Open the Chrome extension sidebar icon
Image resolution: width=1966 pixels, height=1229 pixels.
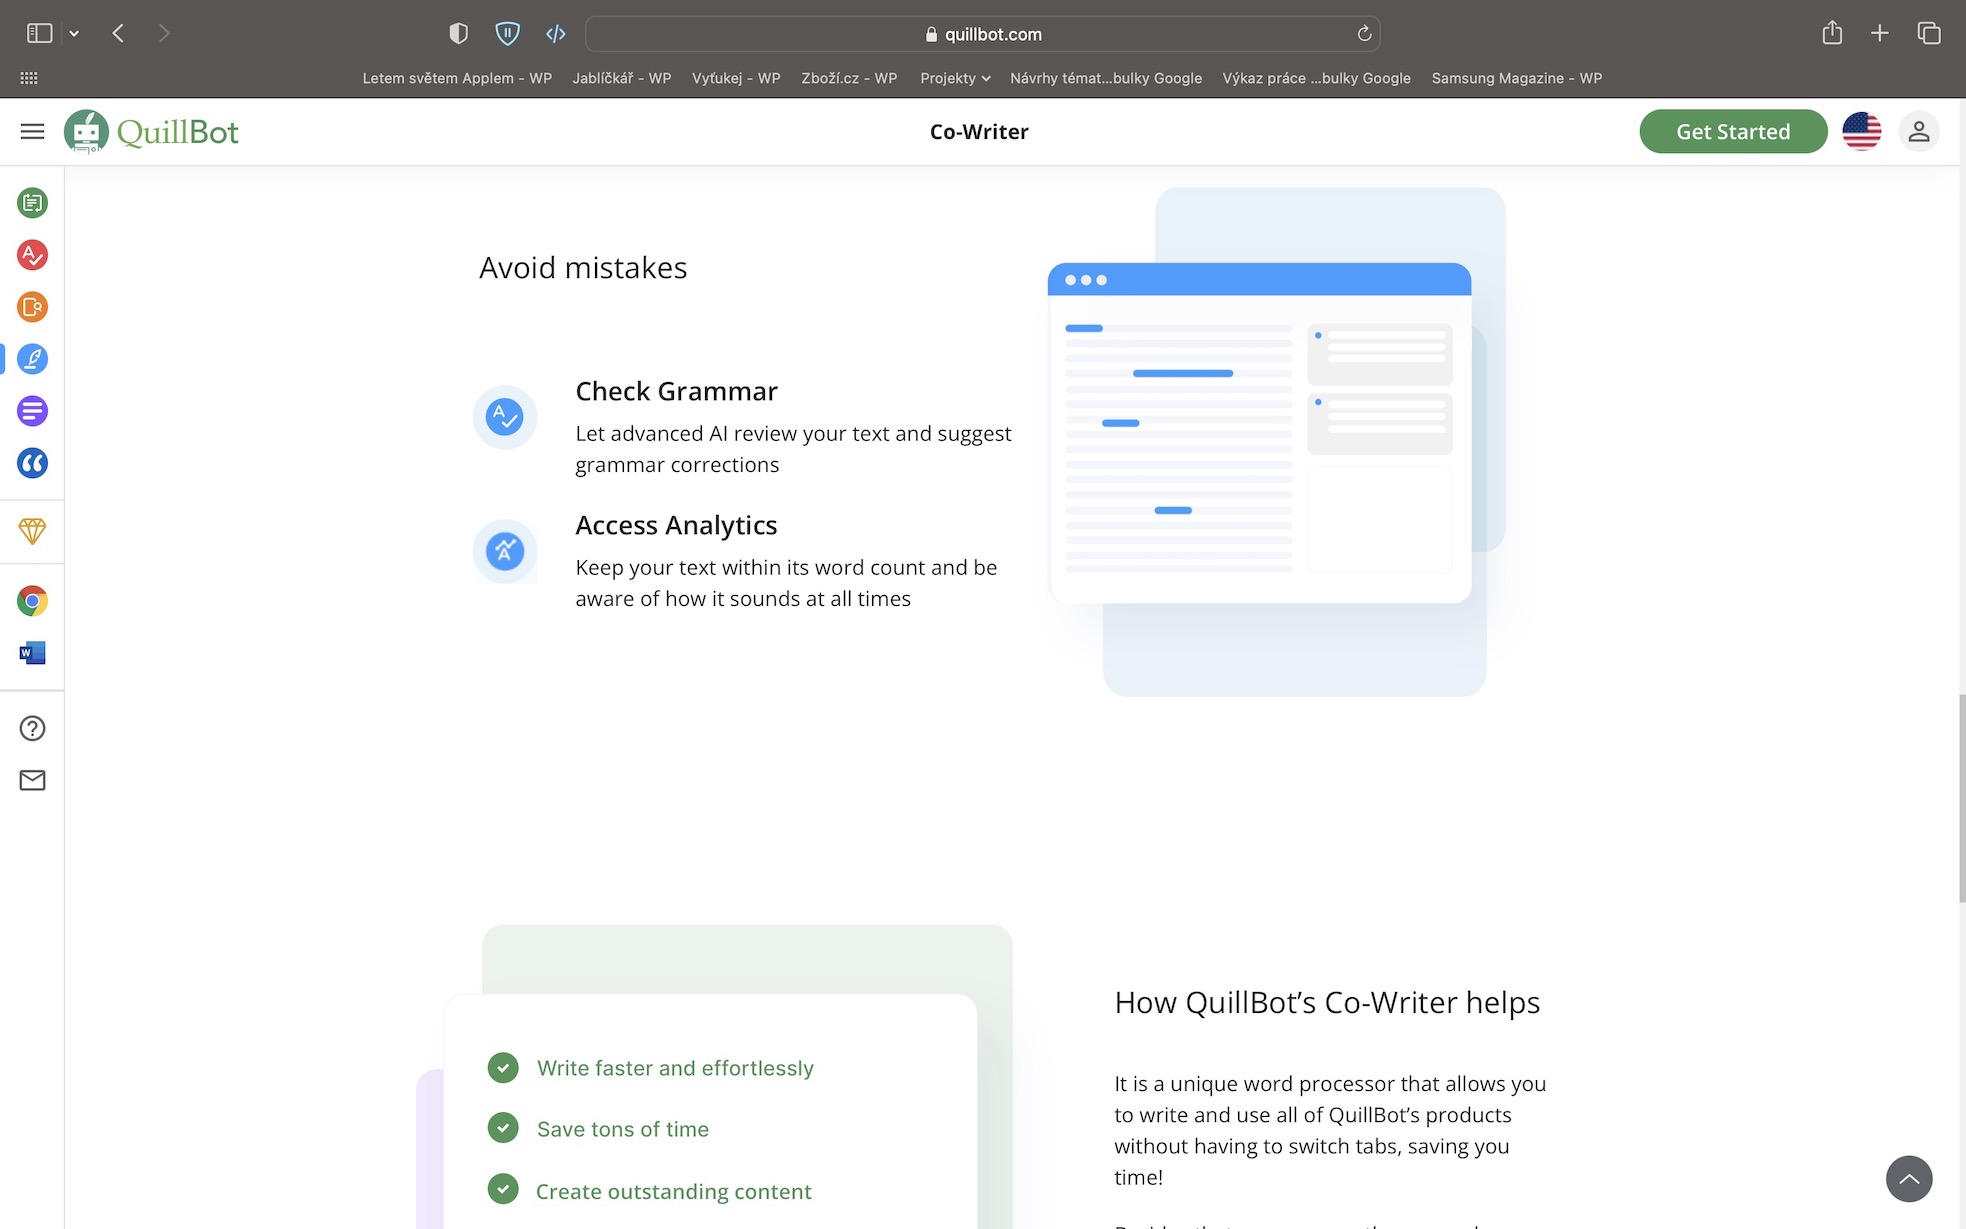pos(32,601)
